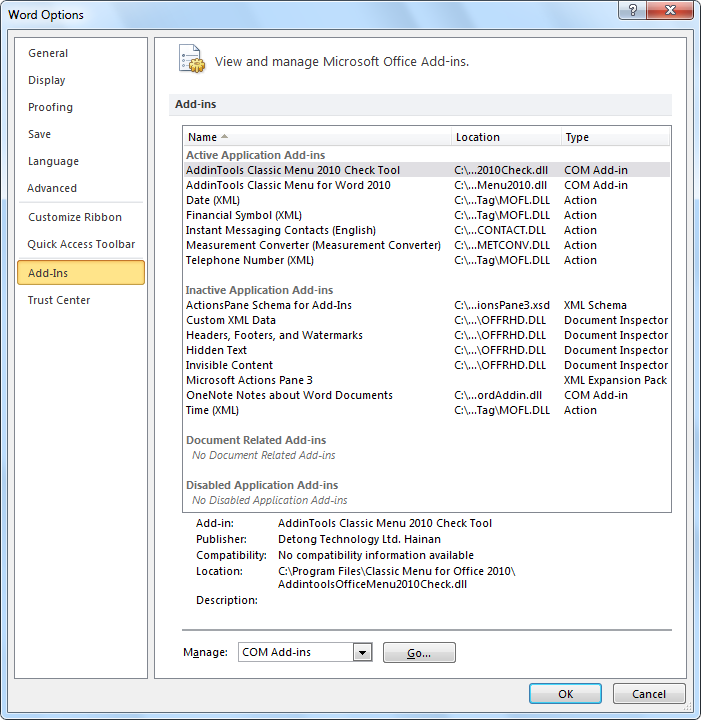Go to the Advanced category
701x720 pixels.
pyautogui.click(x=81, y=188)
